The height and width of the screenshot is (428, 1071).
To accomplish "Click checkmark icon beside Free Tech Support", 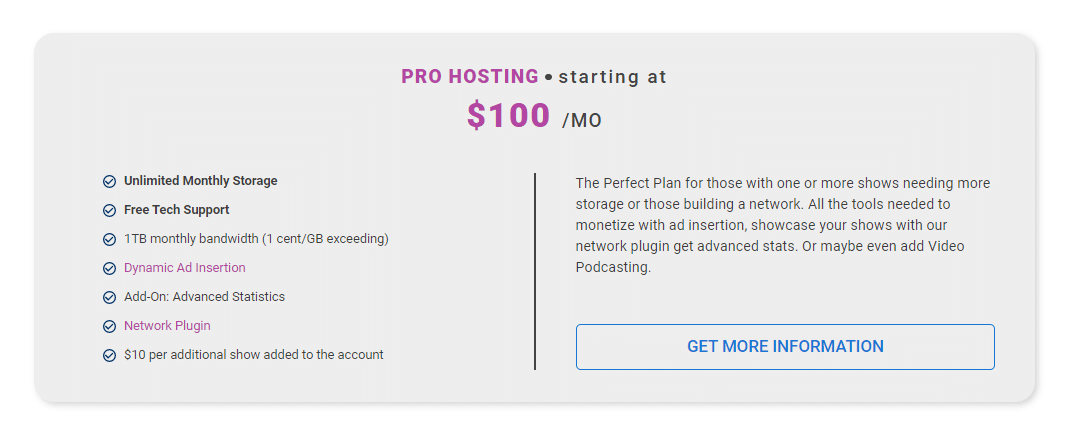I will point(109,210).
